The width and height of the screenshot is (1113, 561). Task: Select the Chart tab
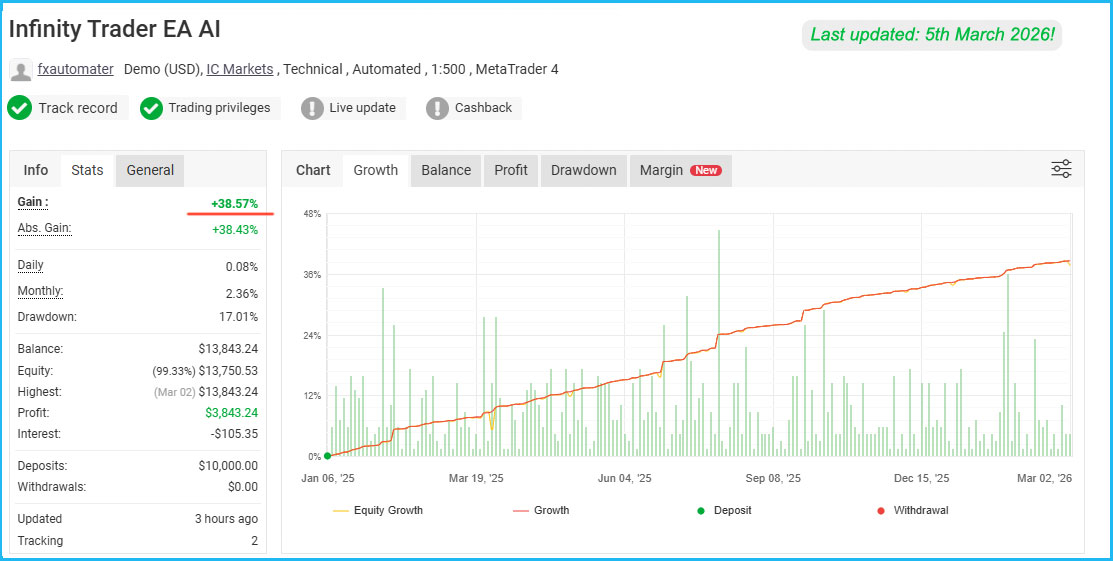coord(313,170)
